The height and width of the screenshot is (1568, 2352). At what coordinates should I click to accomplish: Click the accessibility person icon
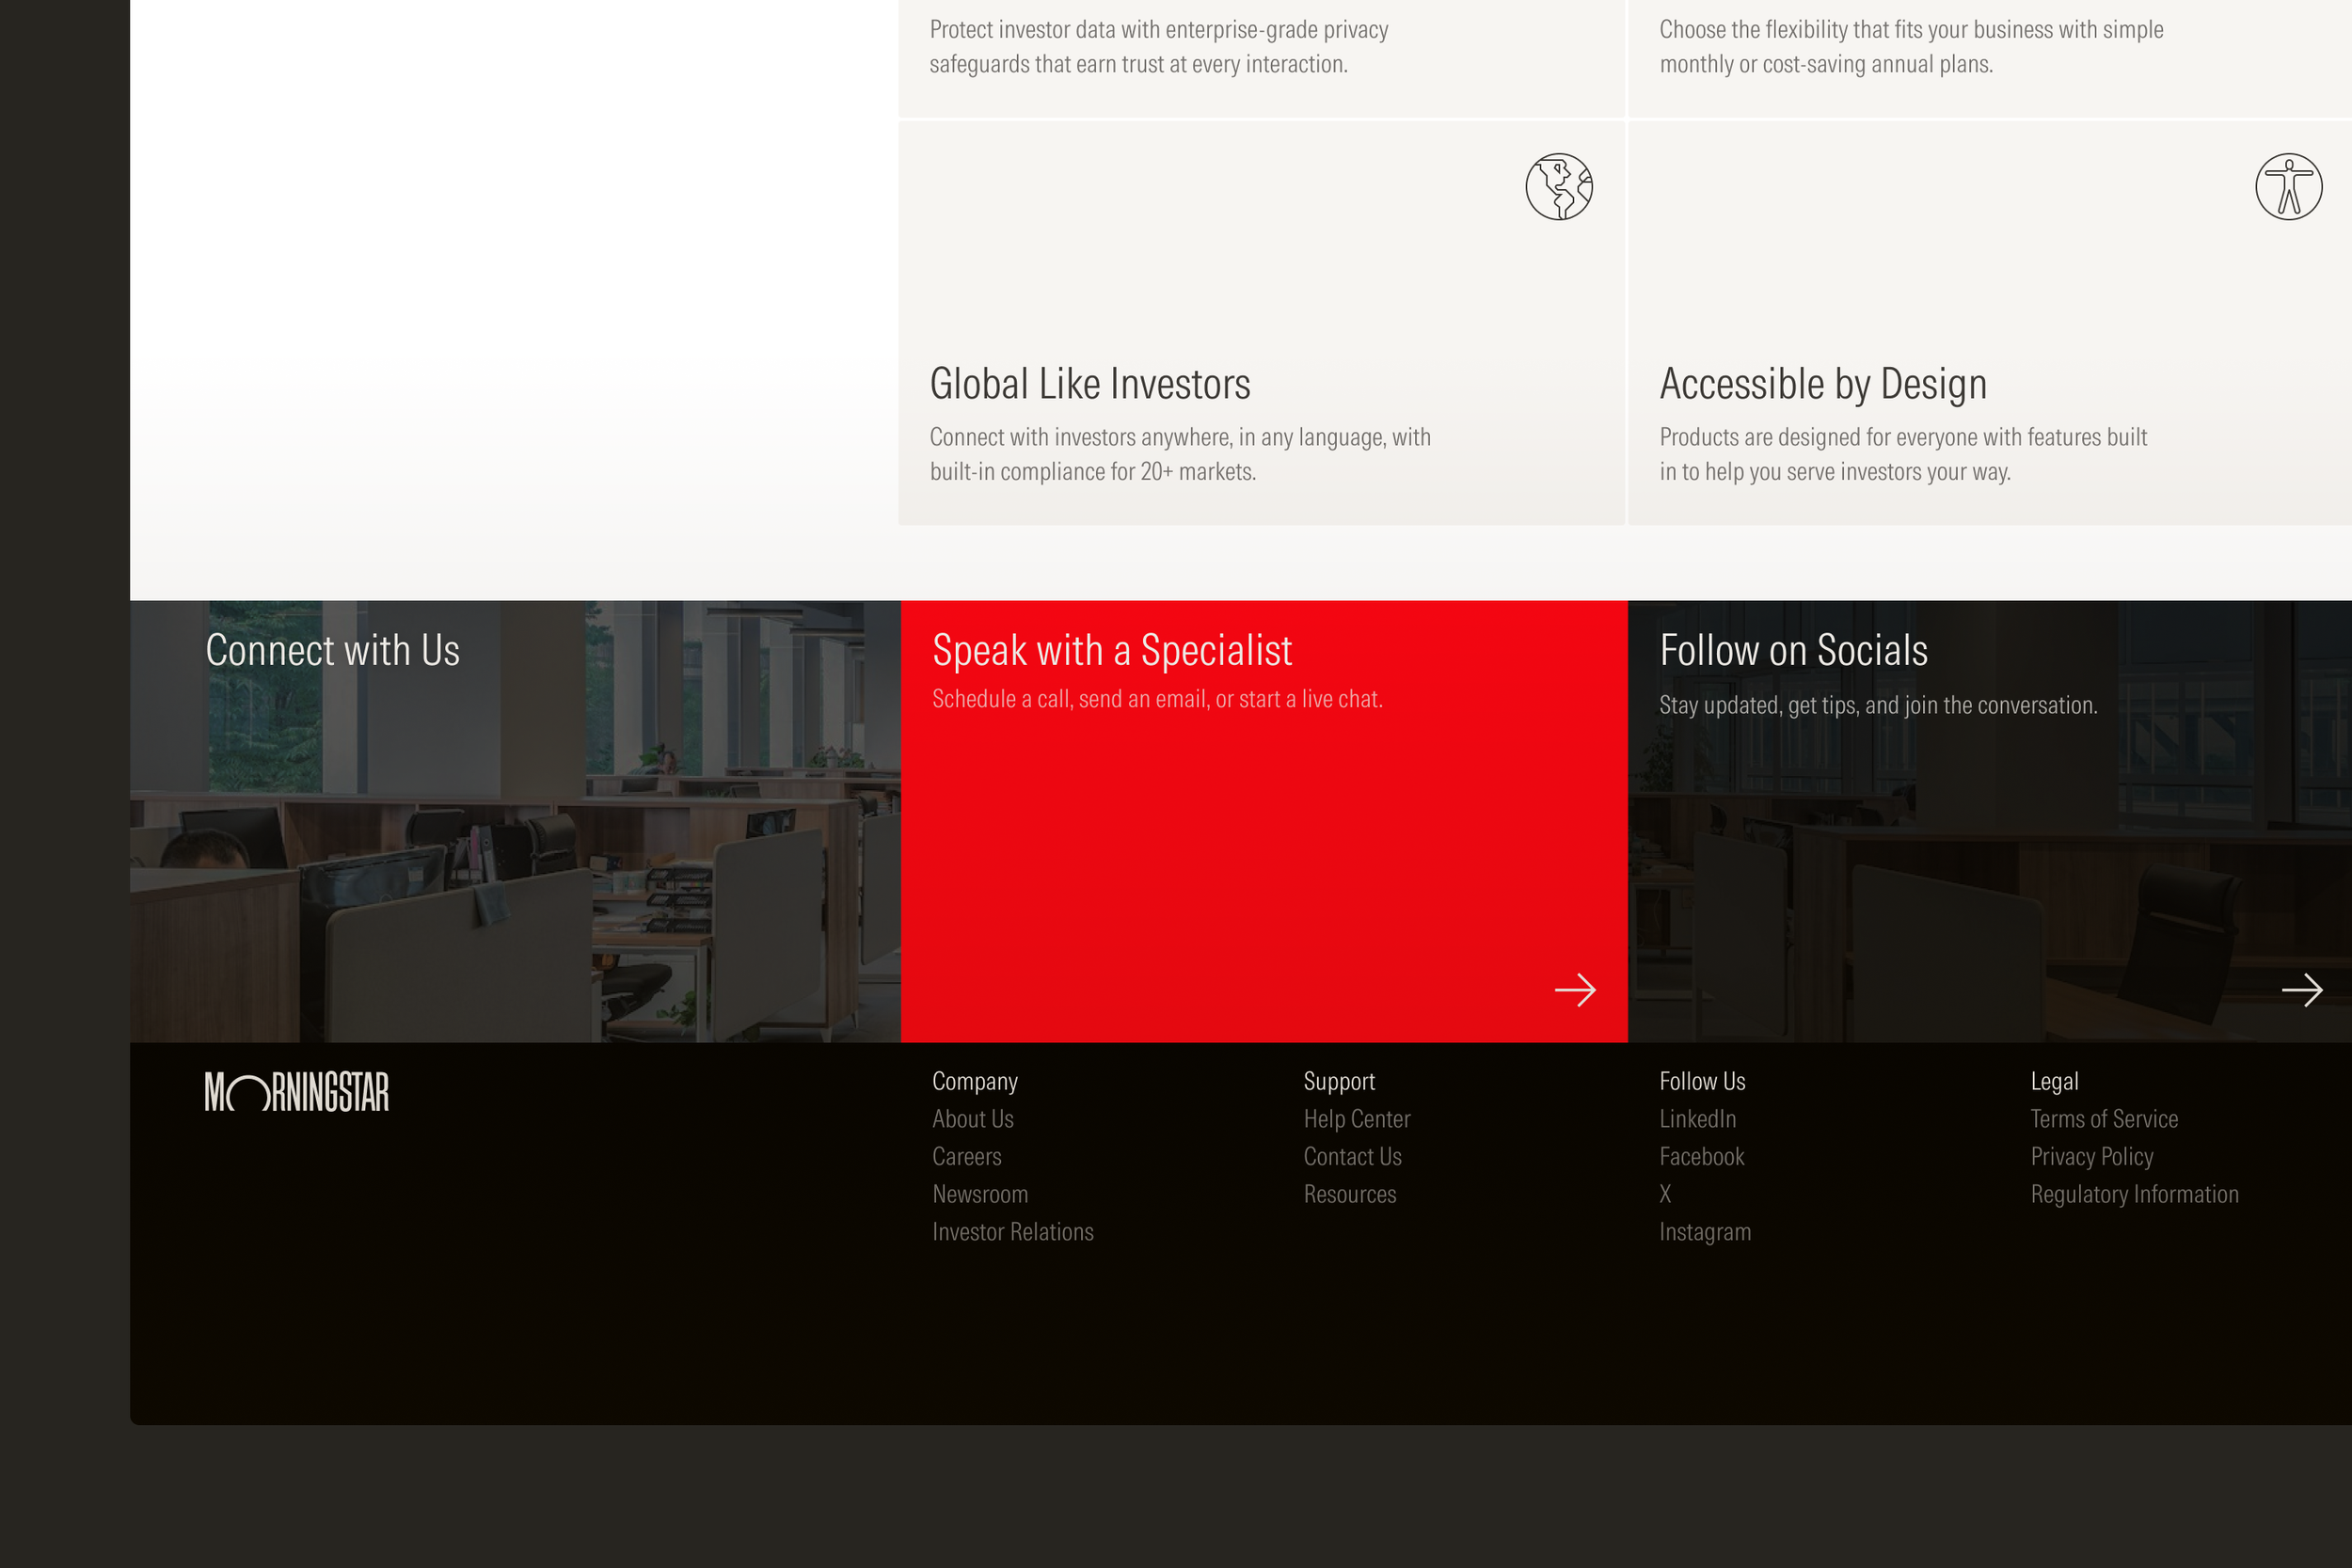tap(2288, 187)
